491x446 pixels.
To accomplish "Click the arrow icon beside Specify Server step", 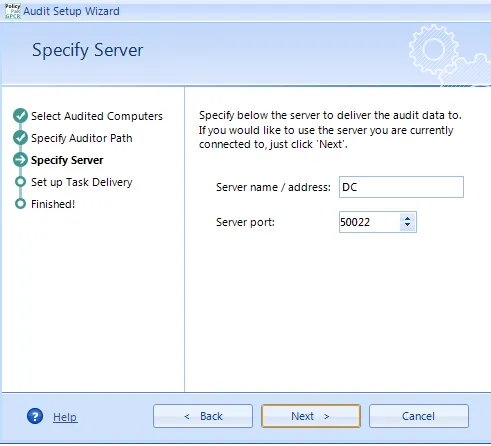I will click(20, 160).
